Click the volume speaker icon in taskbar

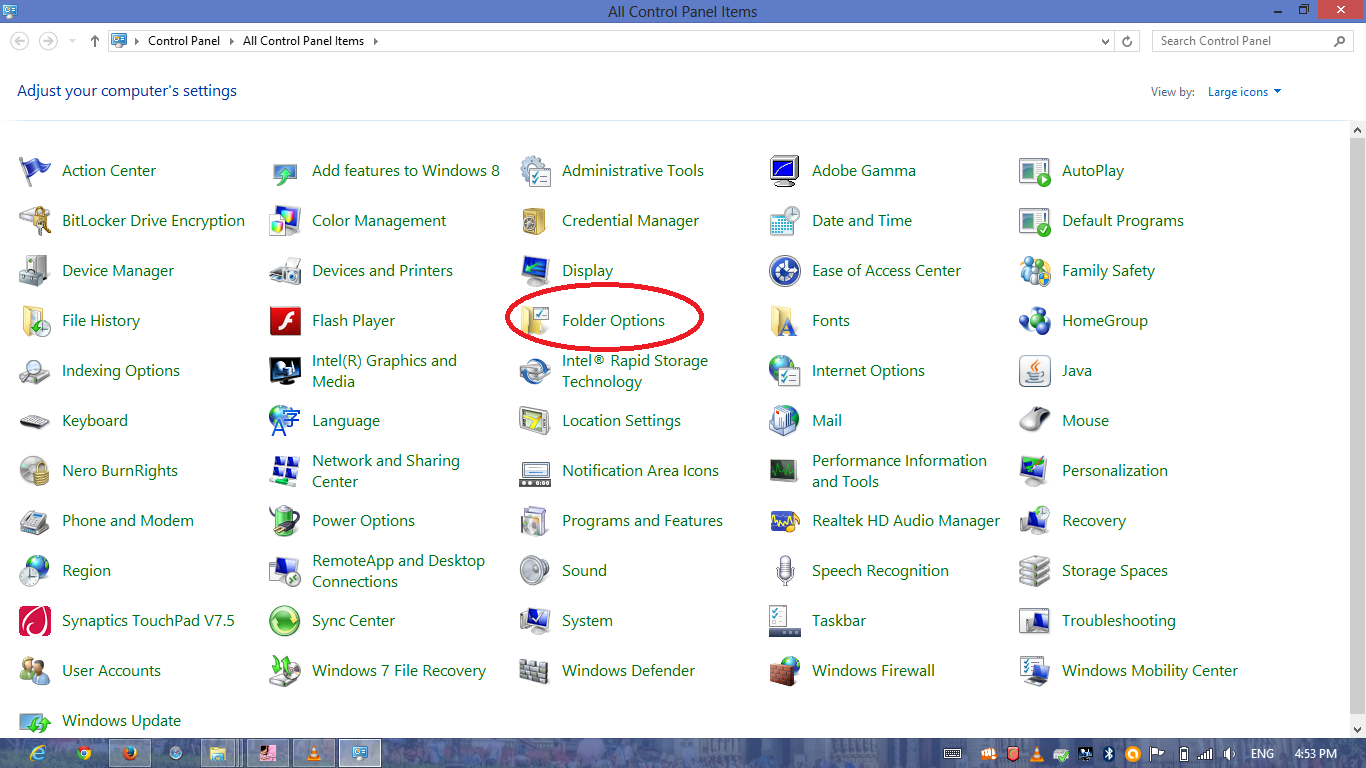coord(1230,753)
